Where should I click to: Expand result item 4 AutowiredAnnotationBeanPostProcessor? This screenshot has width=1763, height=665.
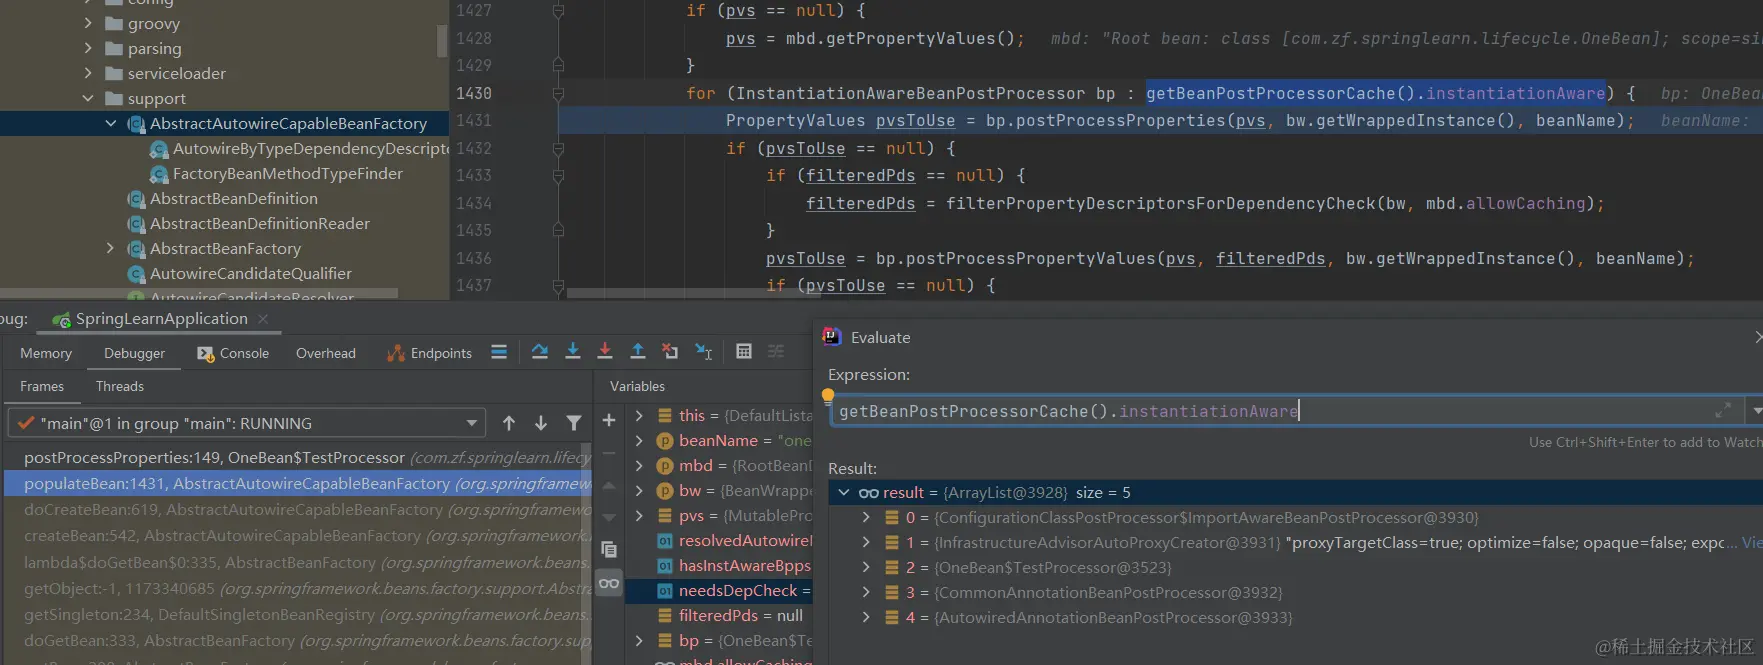(x=866, y=617)
